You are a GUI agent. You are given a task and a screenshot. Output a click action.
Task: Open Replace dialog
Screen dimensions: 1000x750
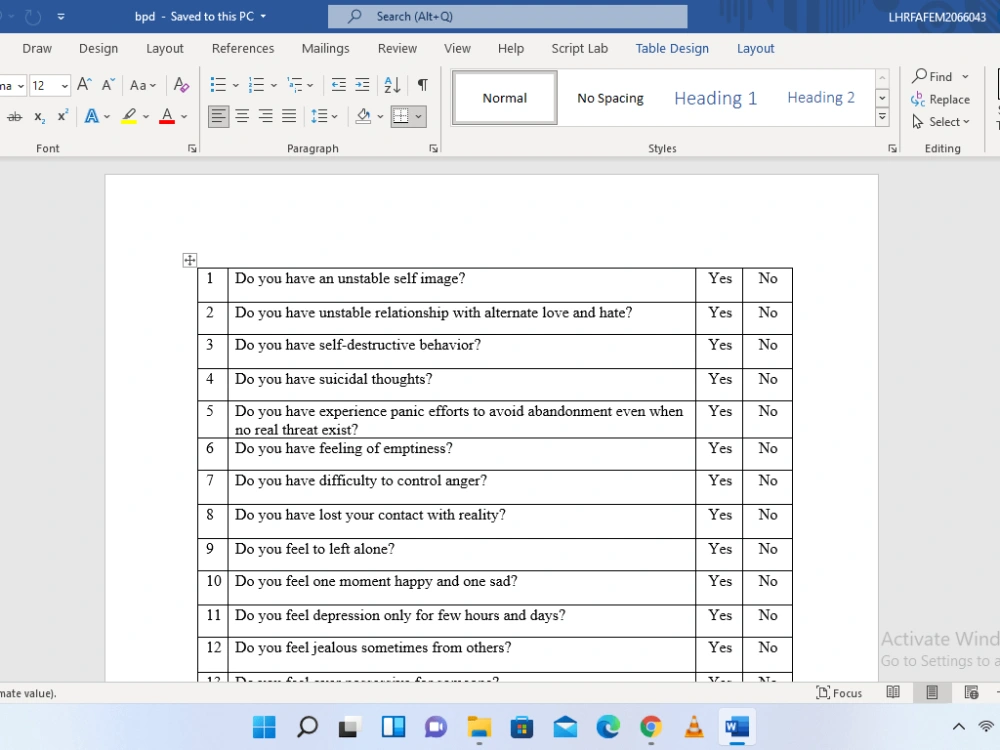click(x=941, y=99)
